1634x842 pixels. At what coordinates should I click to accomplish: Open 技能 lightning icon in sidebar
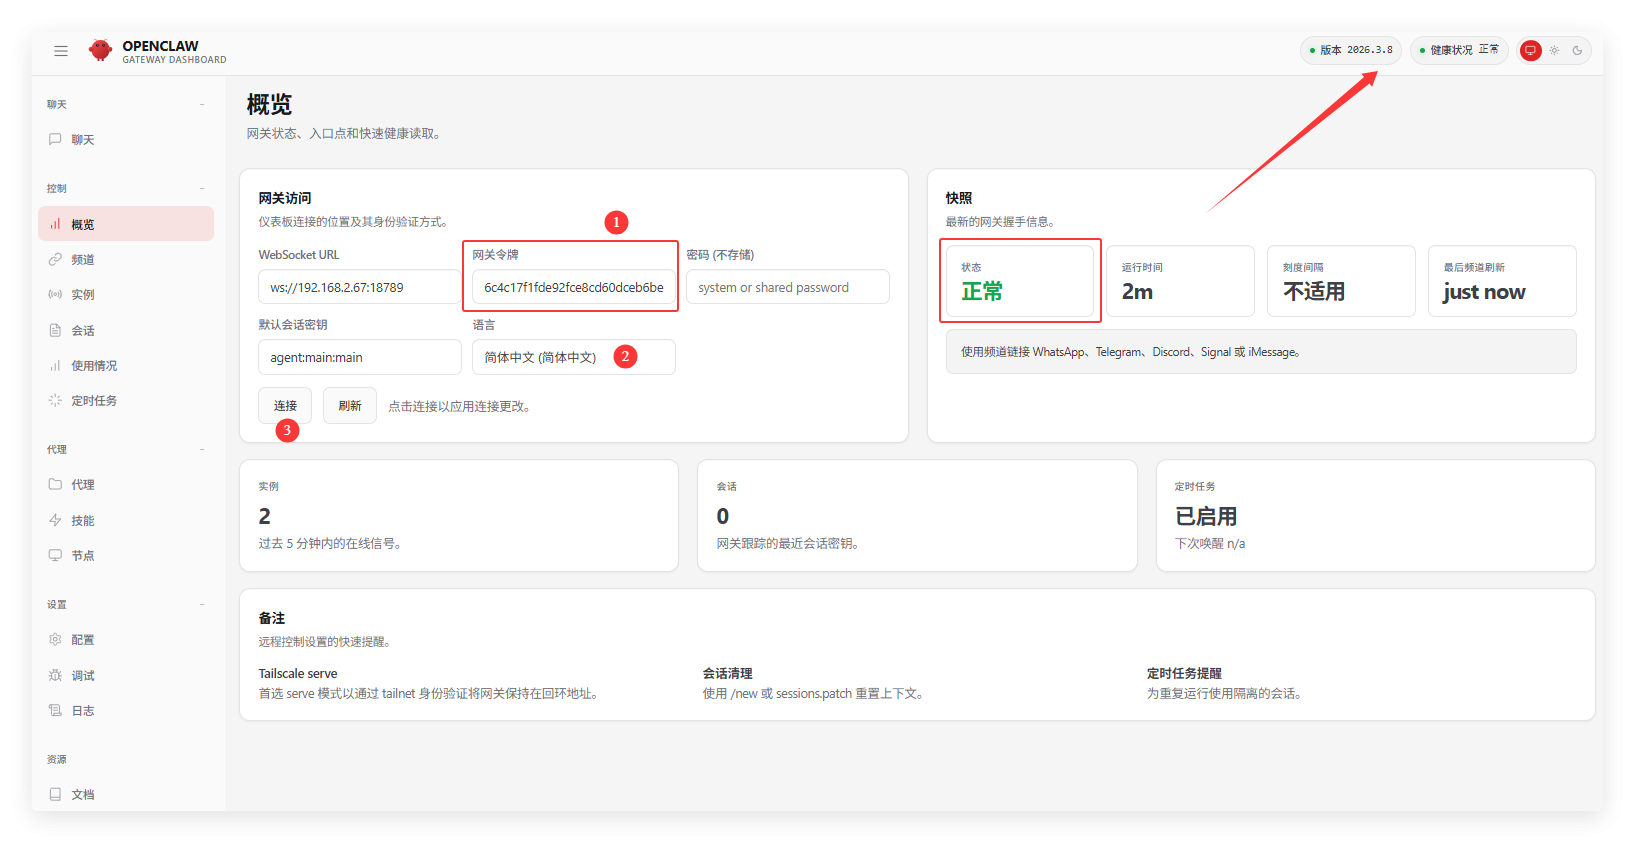click(55, 521)
